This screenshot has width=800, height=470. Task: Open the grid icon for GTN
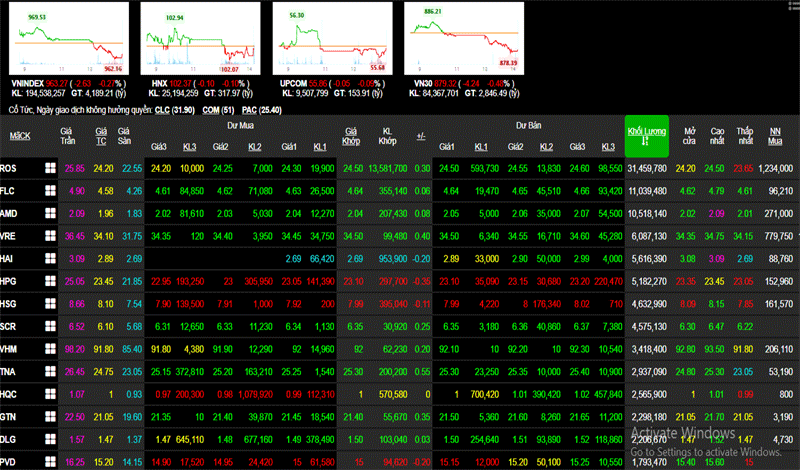[x=50, y=417]
